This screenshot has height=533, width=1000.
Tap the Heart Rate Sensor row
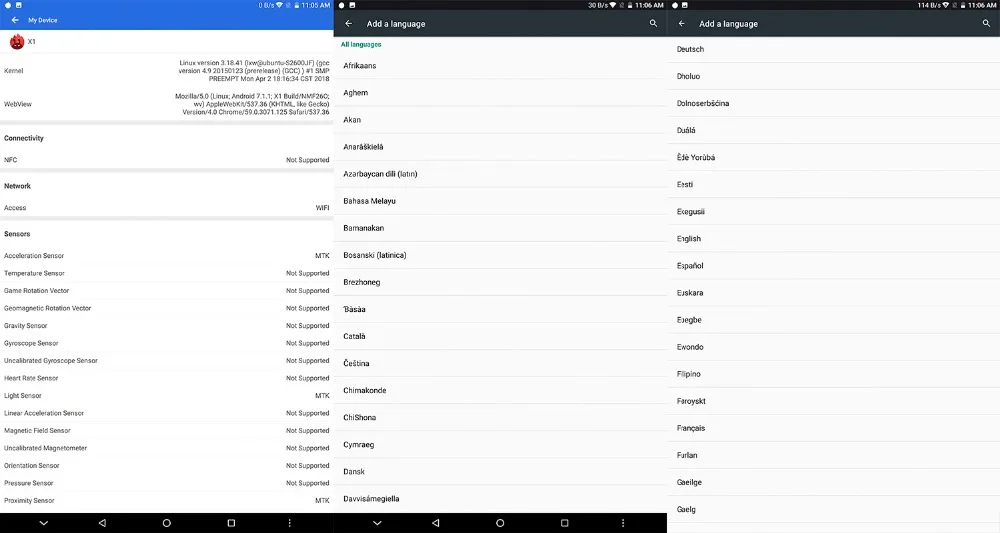[x=166, y=378]
